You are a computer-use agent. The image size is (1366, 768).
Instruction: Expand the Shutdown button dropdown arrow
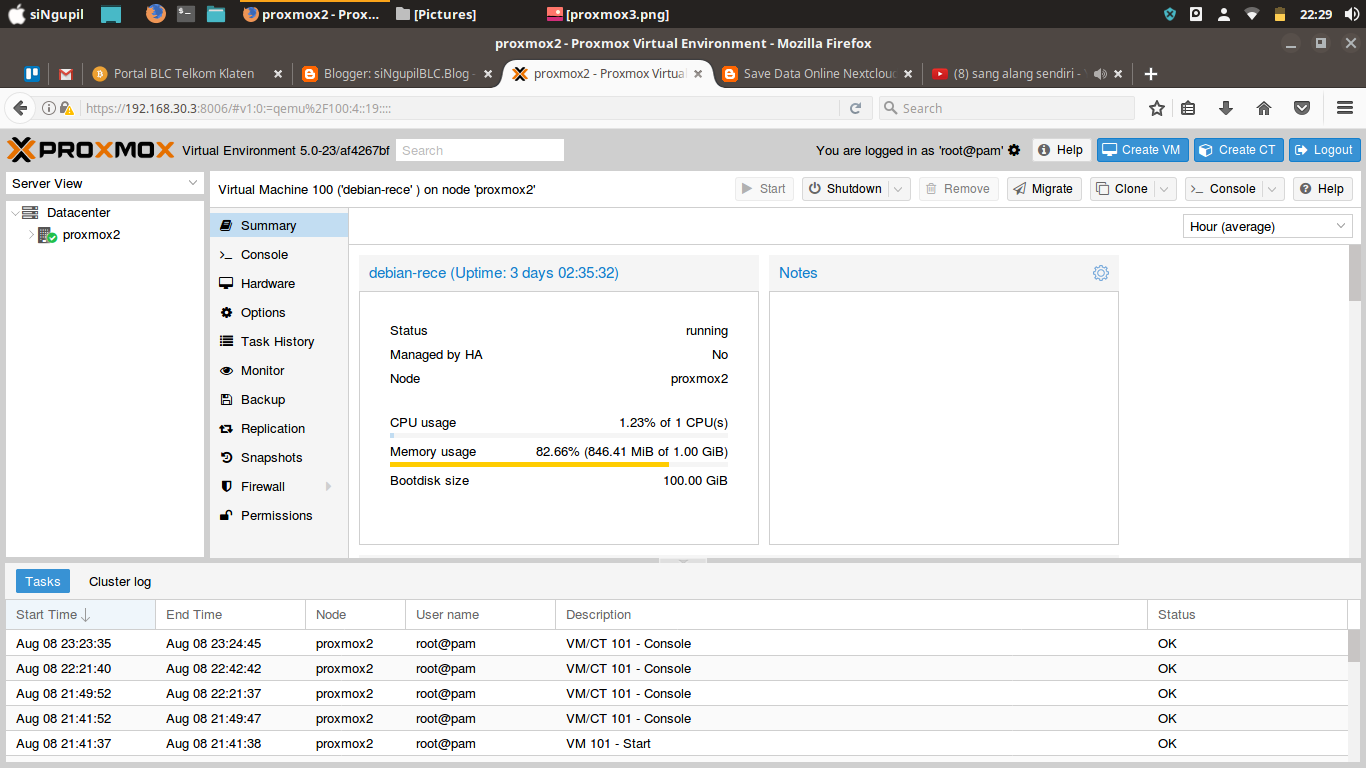pos(899,189)
